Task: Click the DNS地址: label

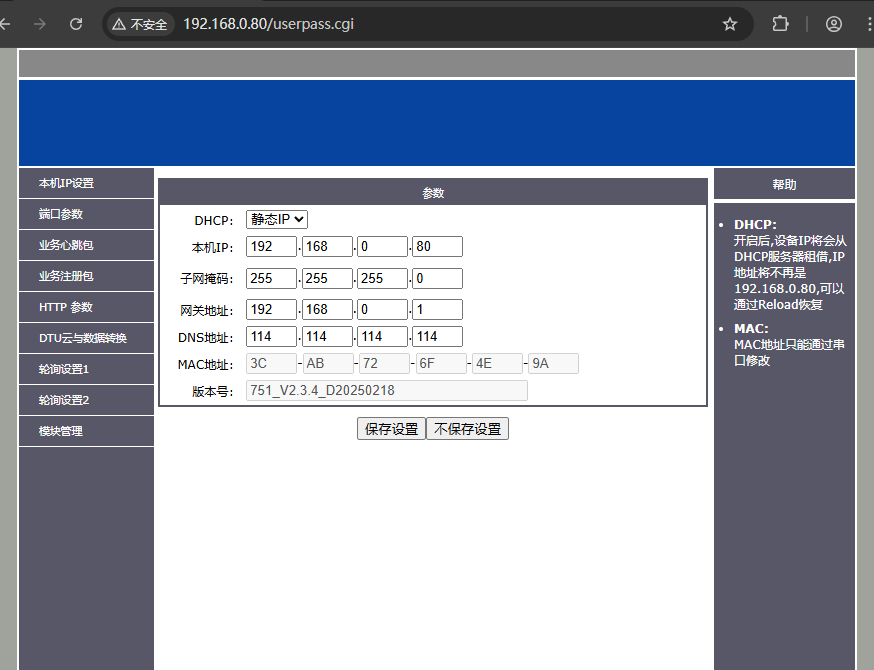Action: click(205, 337)
